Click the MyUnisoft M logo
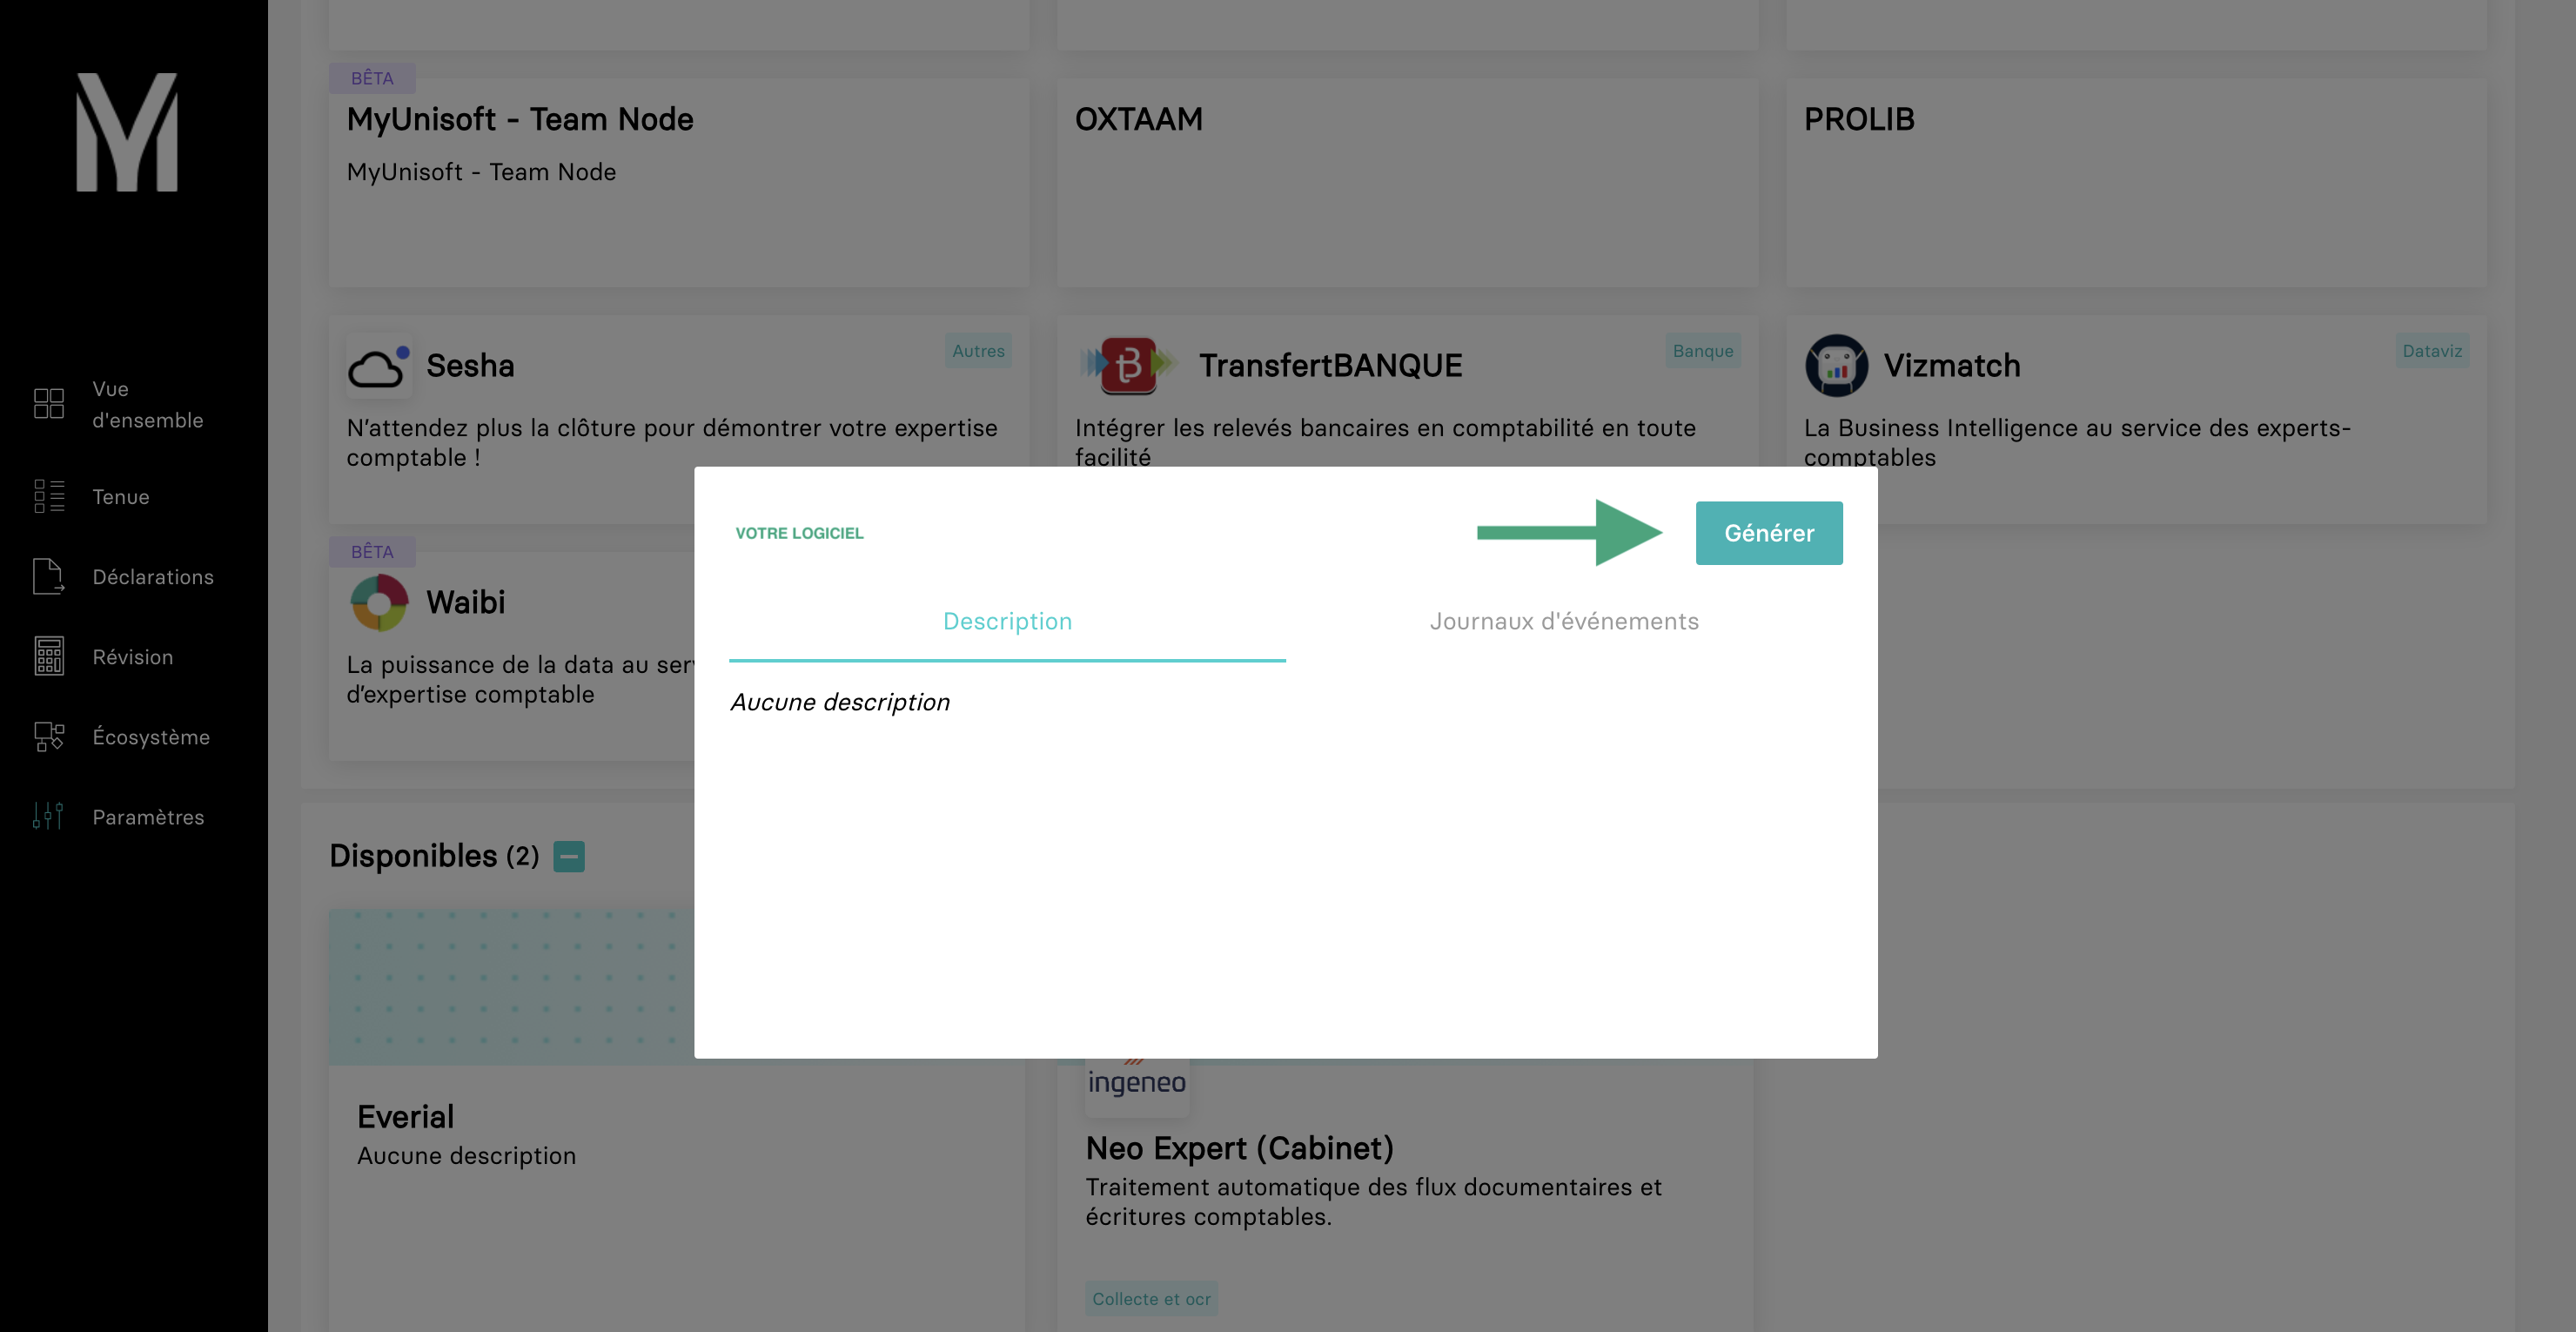The height and width of the screenshot is (1332, 2576). [127, 132]
